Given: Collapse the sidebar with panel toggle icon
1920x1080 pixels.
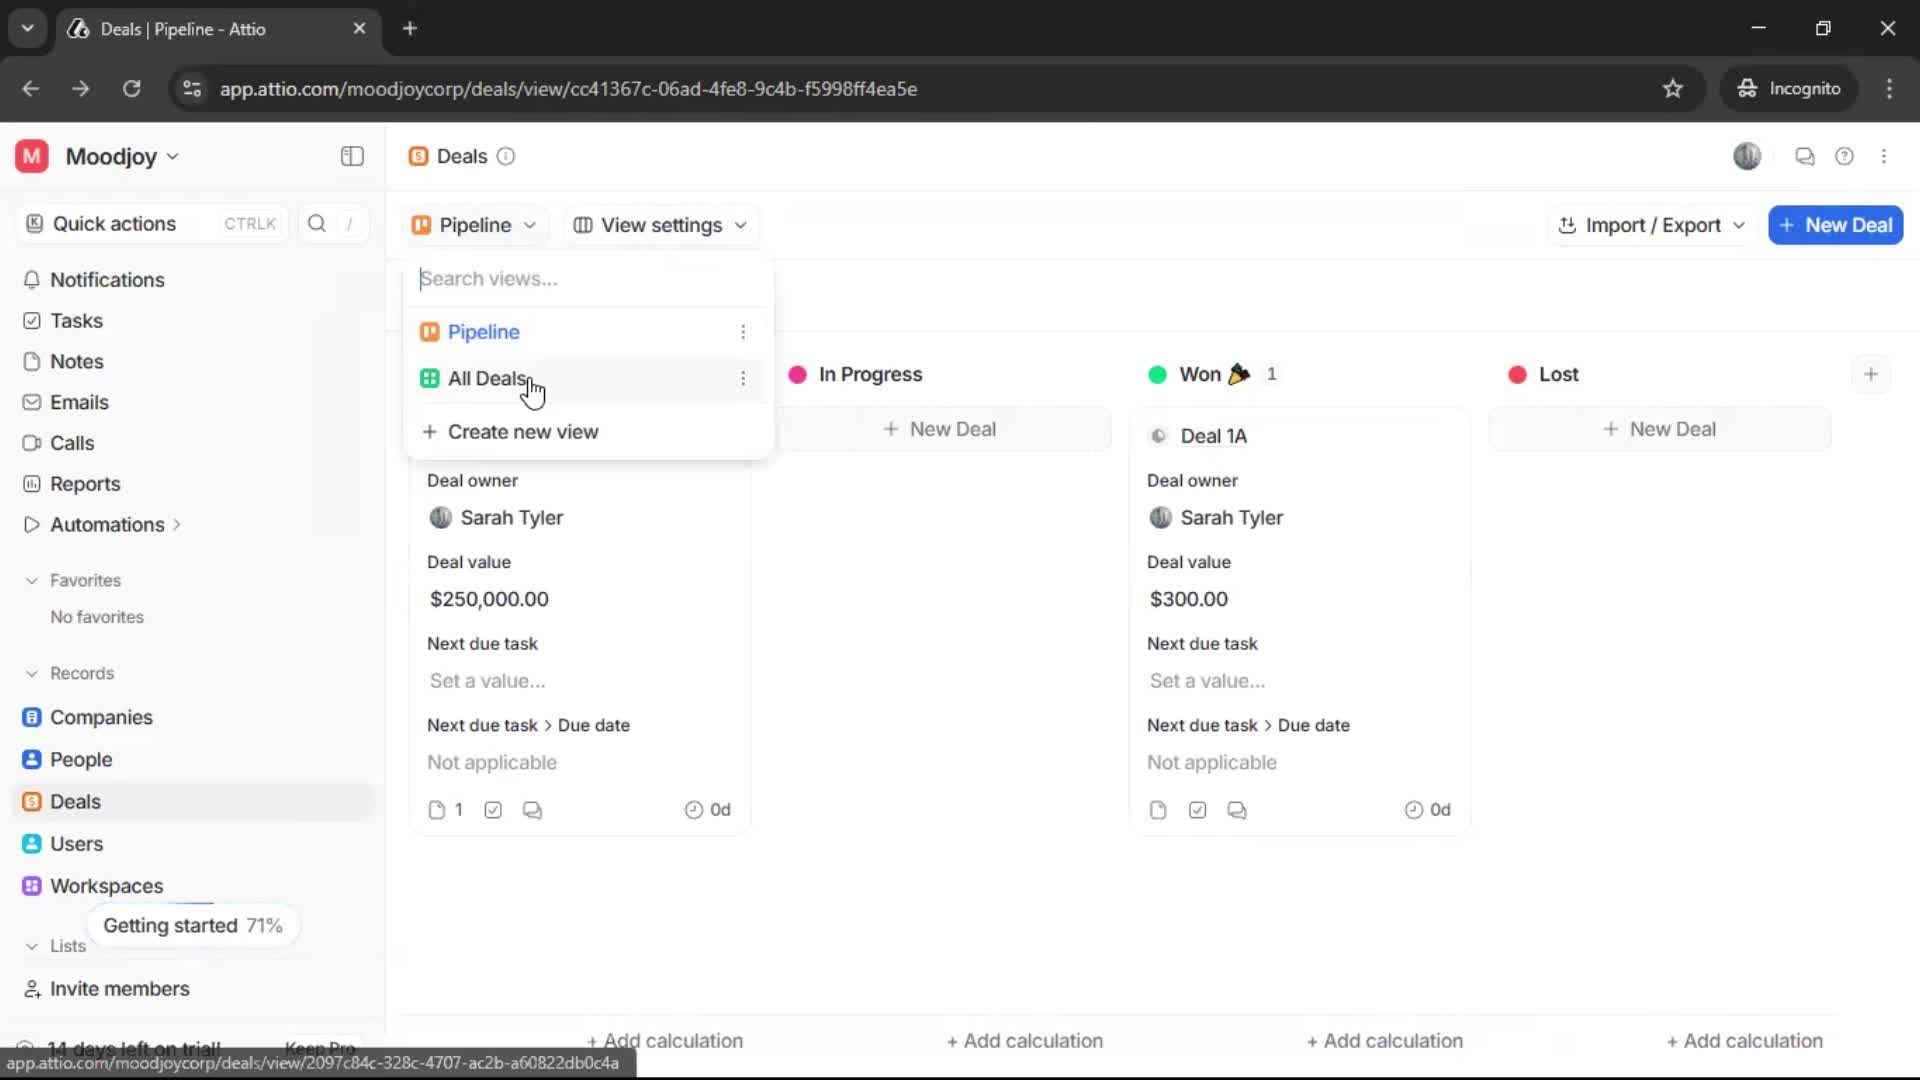Looking at the screenshot, I should [351, 156].
